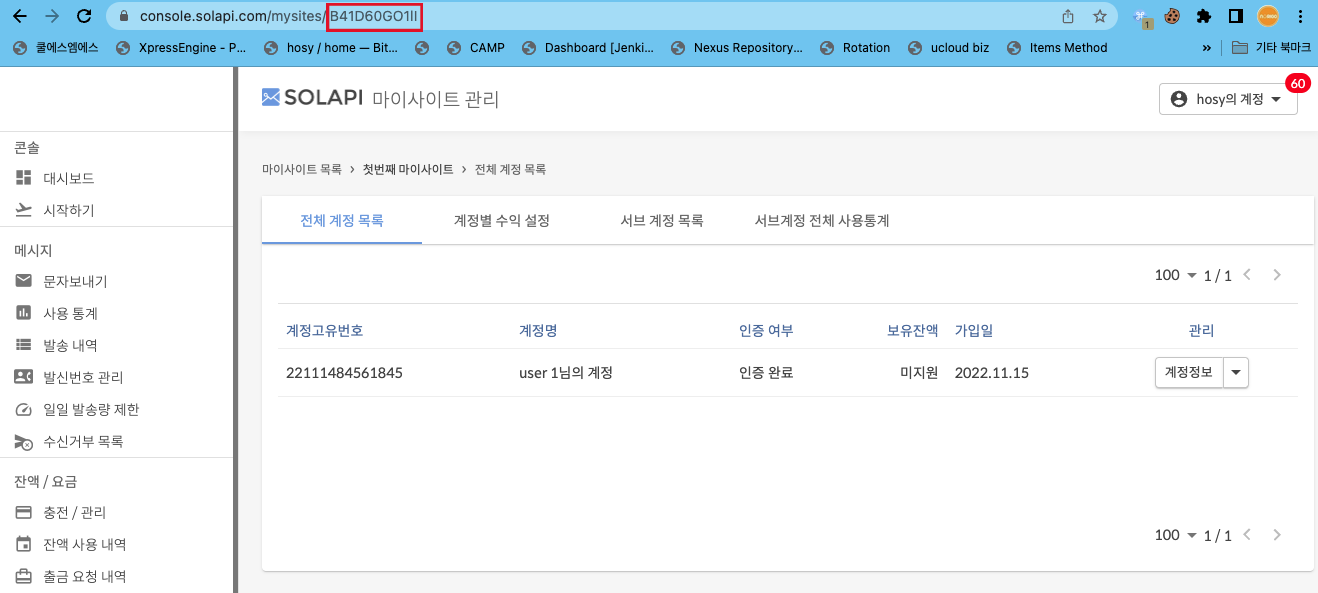Viewport: 1318px width, 593px height.
Task: Open 사용 통계 chart icon
Action: click(x=24, y=313)
